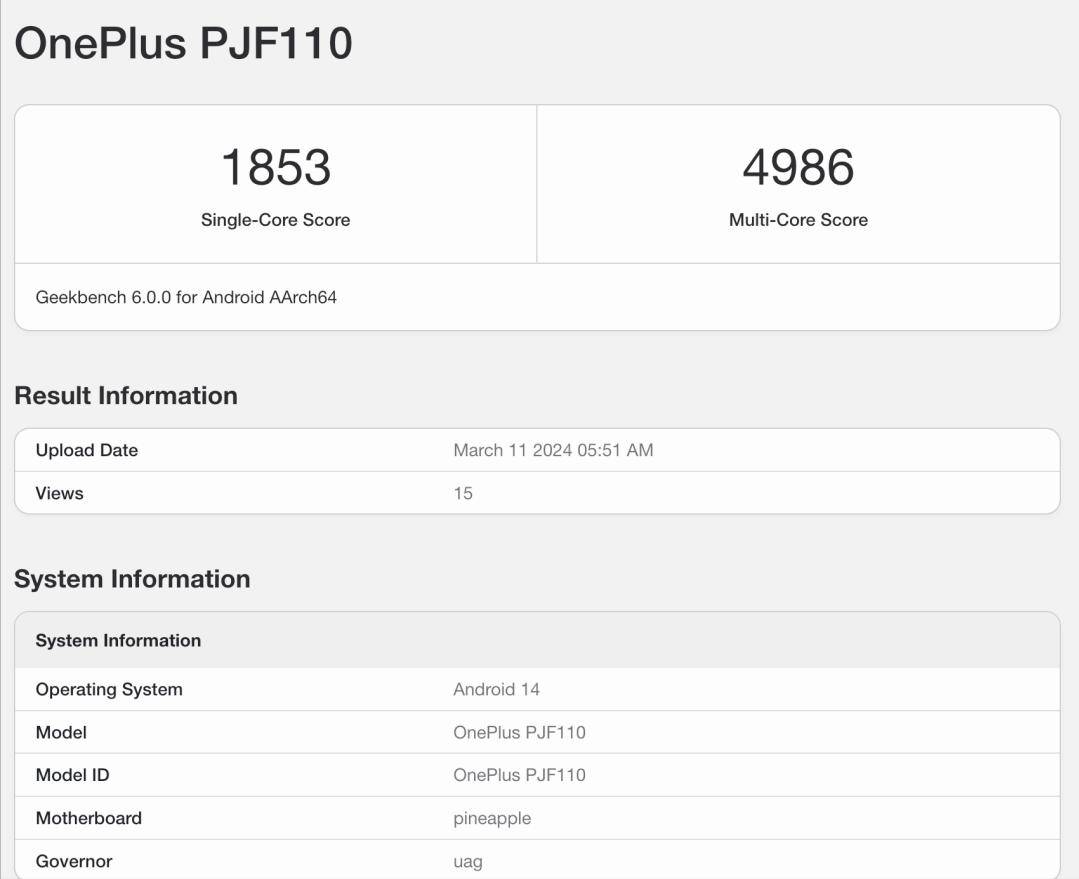Select the 1853 single-core score number

click(x=275, y=167)
